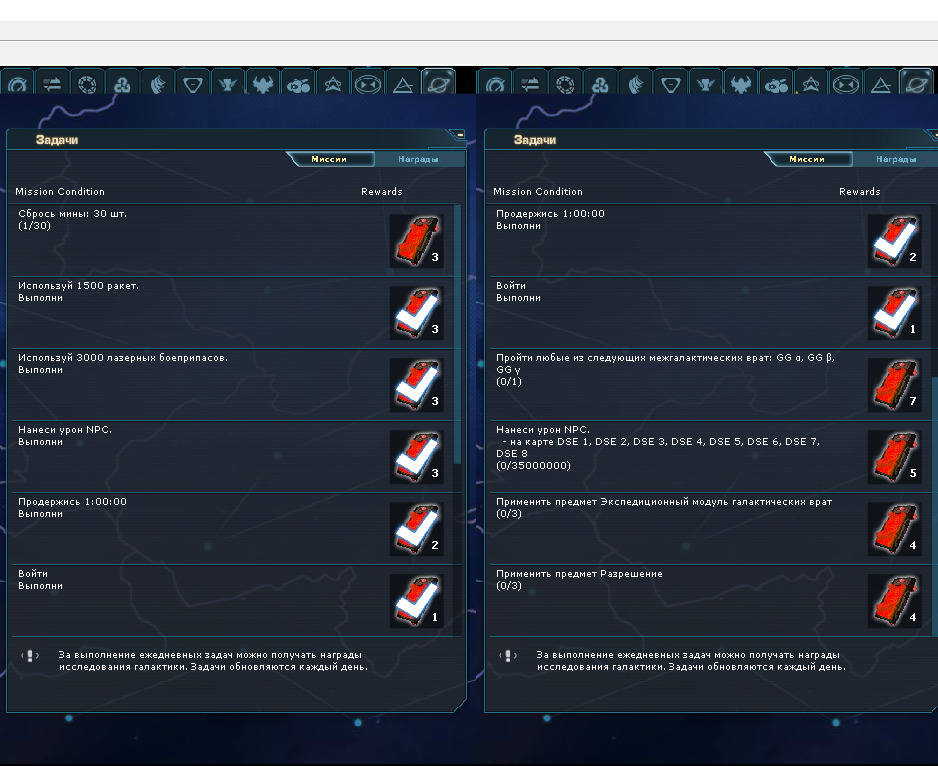
Task: Select Миссии tab in right Задачи window
Action: (807, 159)
